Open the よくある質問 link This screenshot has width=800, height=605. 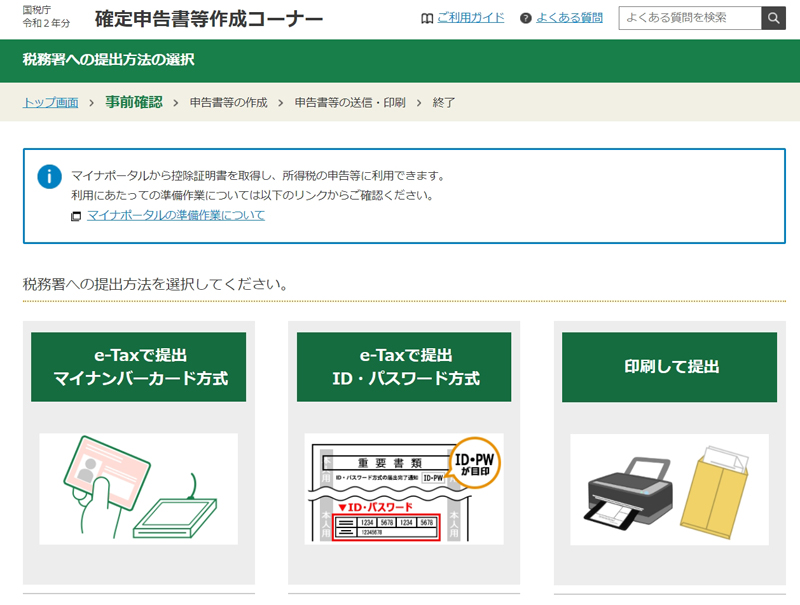(x=569, y=18)
